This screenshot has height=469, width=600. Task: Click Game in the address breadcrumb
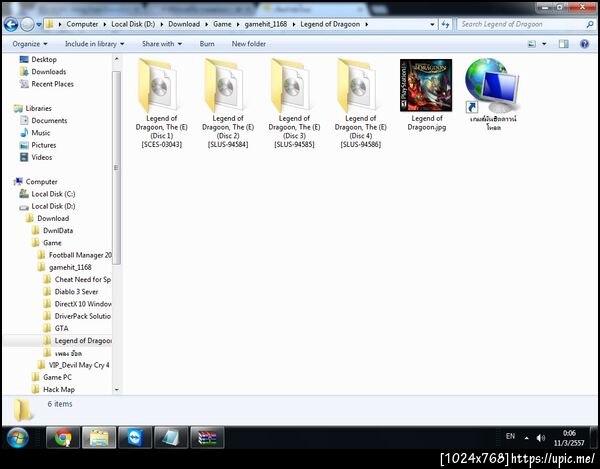point(222,24)
